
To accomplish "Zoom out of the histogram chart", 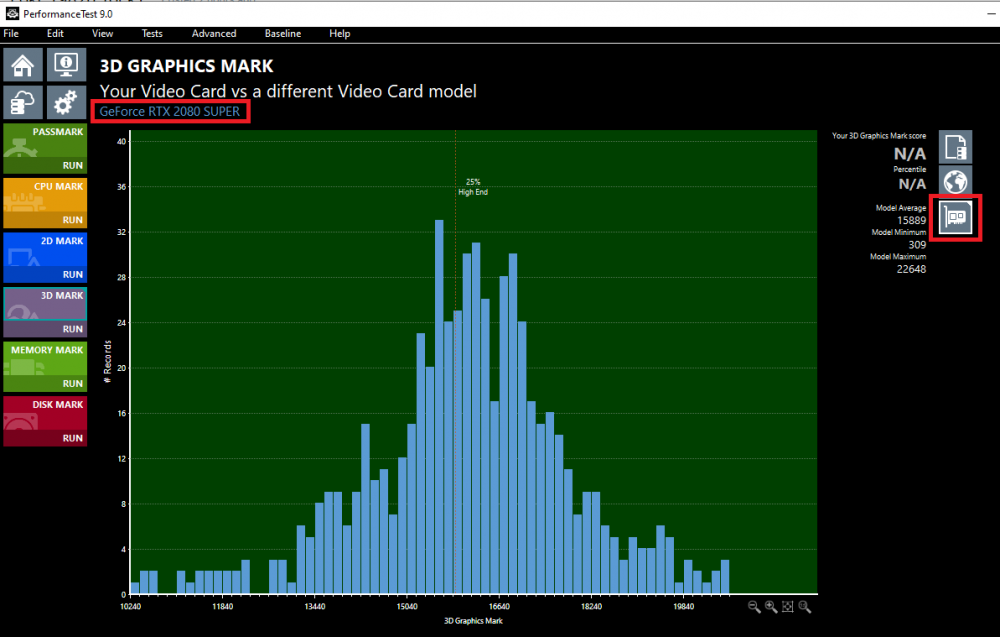I will pos(754,607).
